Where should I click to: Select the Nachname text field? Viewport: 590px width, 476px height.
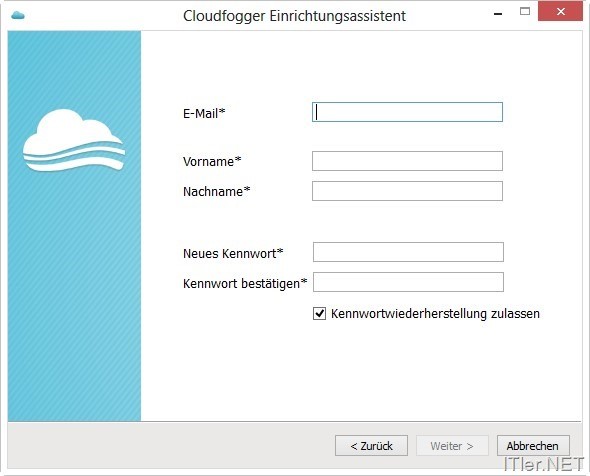pos(407,191)
